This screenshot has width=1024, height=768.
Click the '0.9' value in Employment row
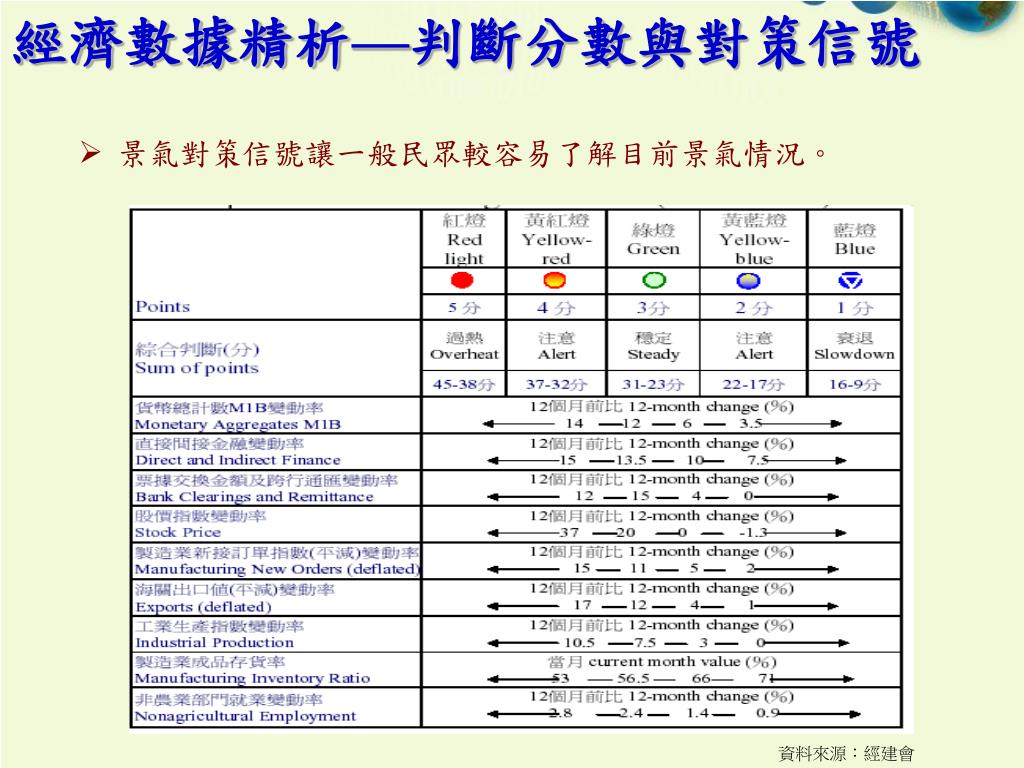(x=767, y=712)
